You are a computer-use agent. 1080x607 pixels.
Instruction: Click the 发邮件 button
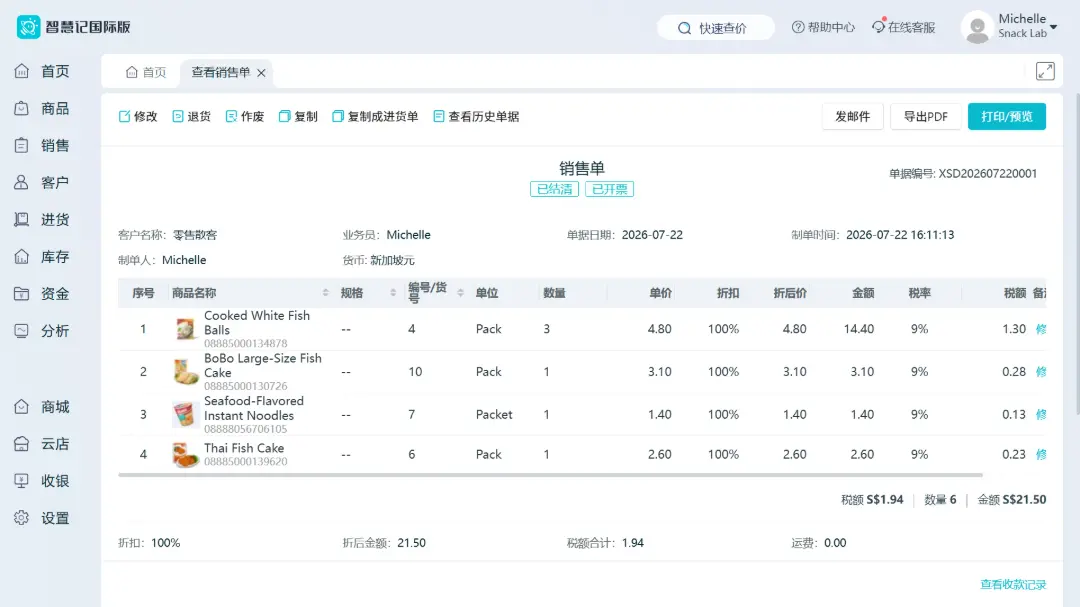[x=853, y=116]
